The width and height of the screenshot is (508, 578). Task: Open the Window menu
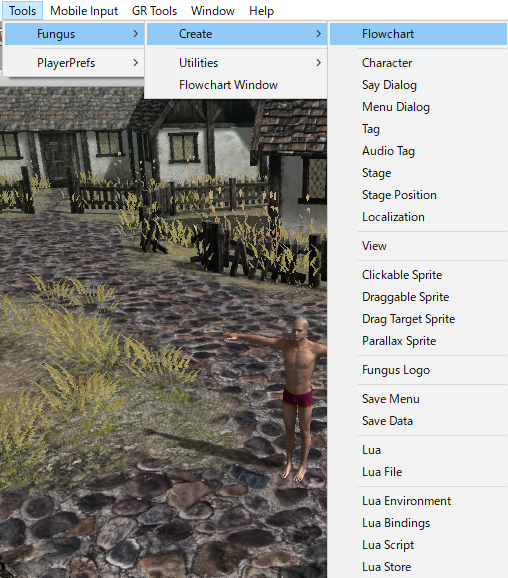(213, 11)
